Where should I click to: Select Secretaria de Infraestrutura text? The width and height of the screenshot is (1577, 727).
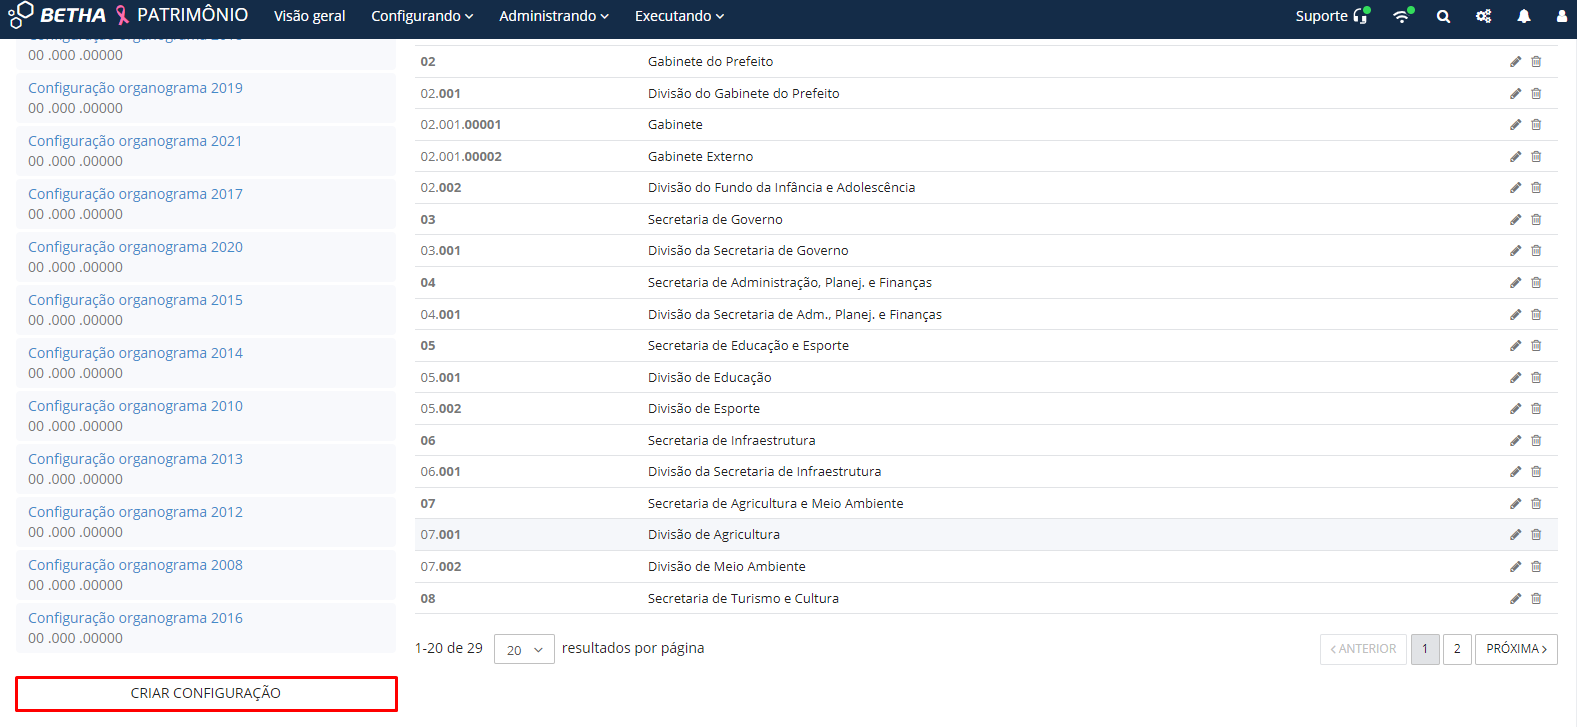731,441
